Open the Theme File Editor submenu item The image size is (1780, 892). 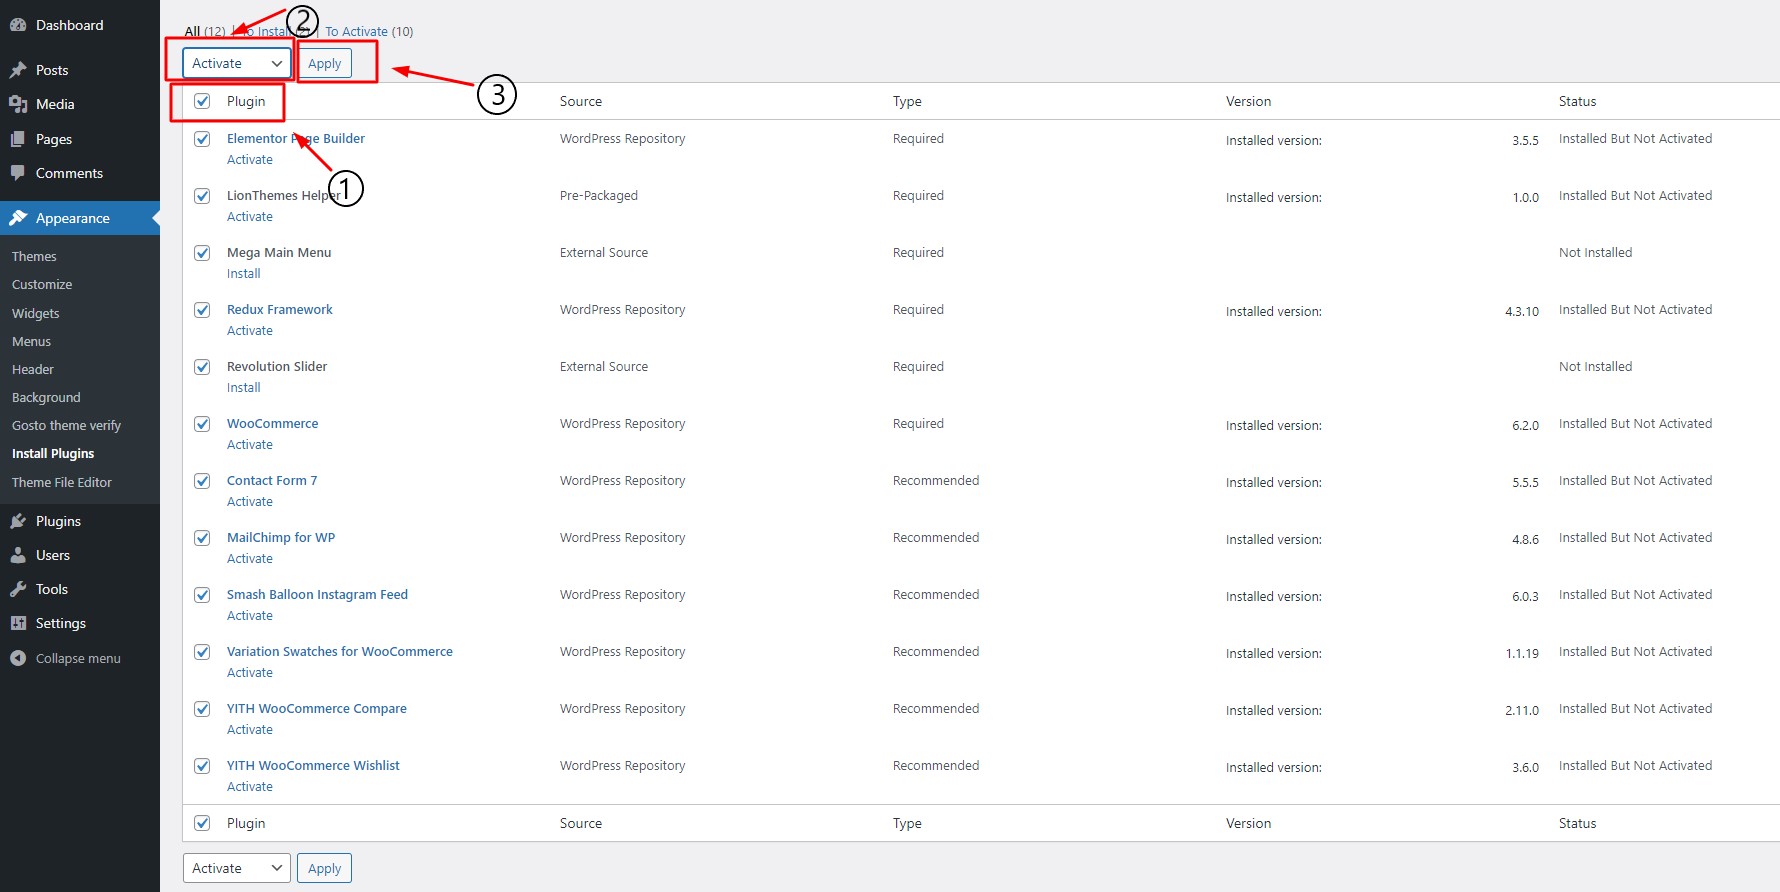62,482
